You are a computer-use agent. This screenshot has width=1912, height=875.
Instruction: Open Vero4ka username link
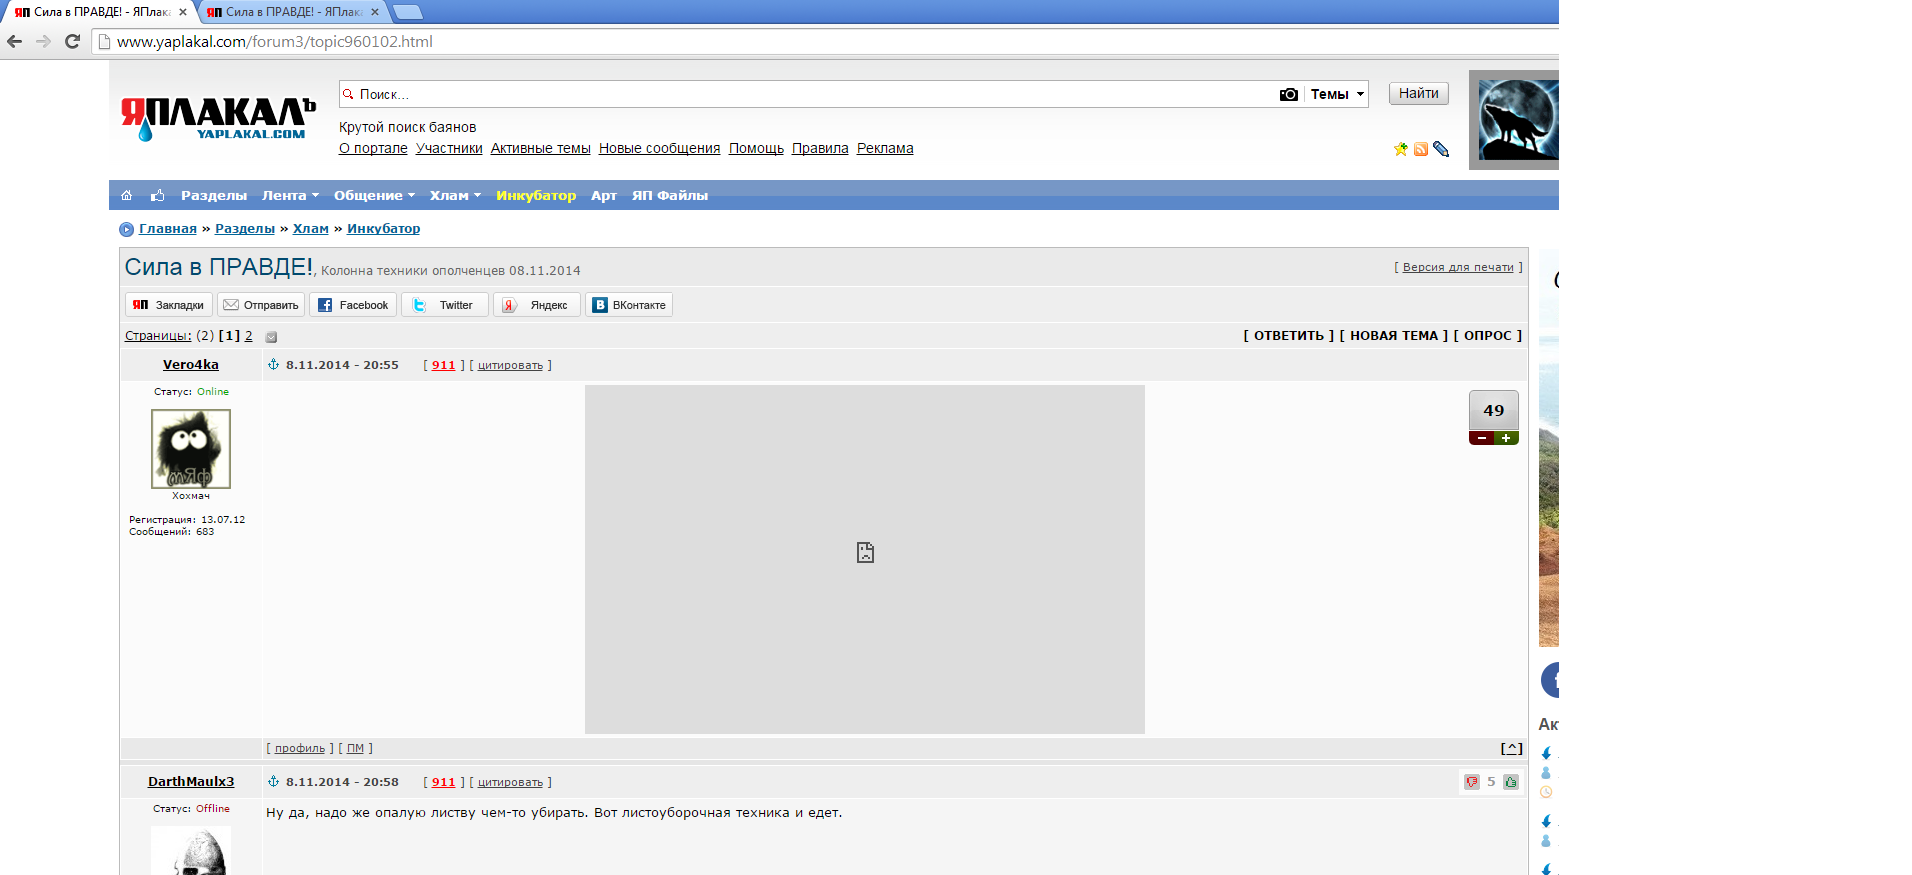pyautogui.click(x=191, y=365)
